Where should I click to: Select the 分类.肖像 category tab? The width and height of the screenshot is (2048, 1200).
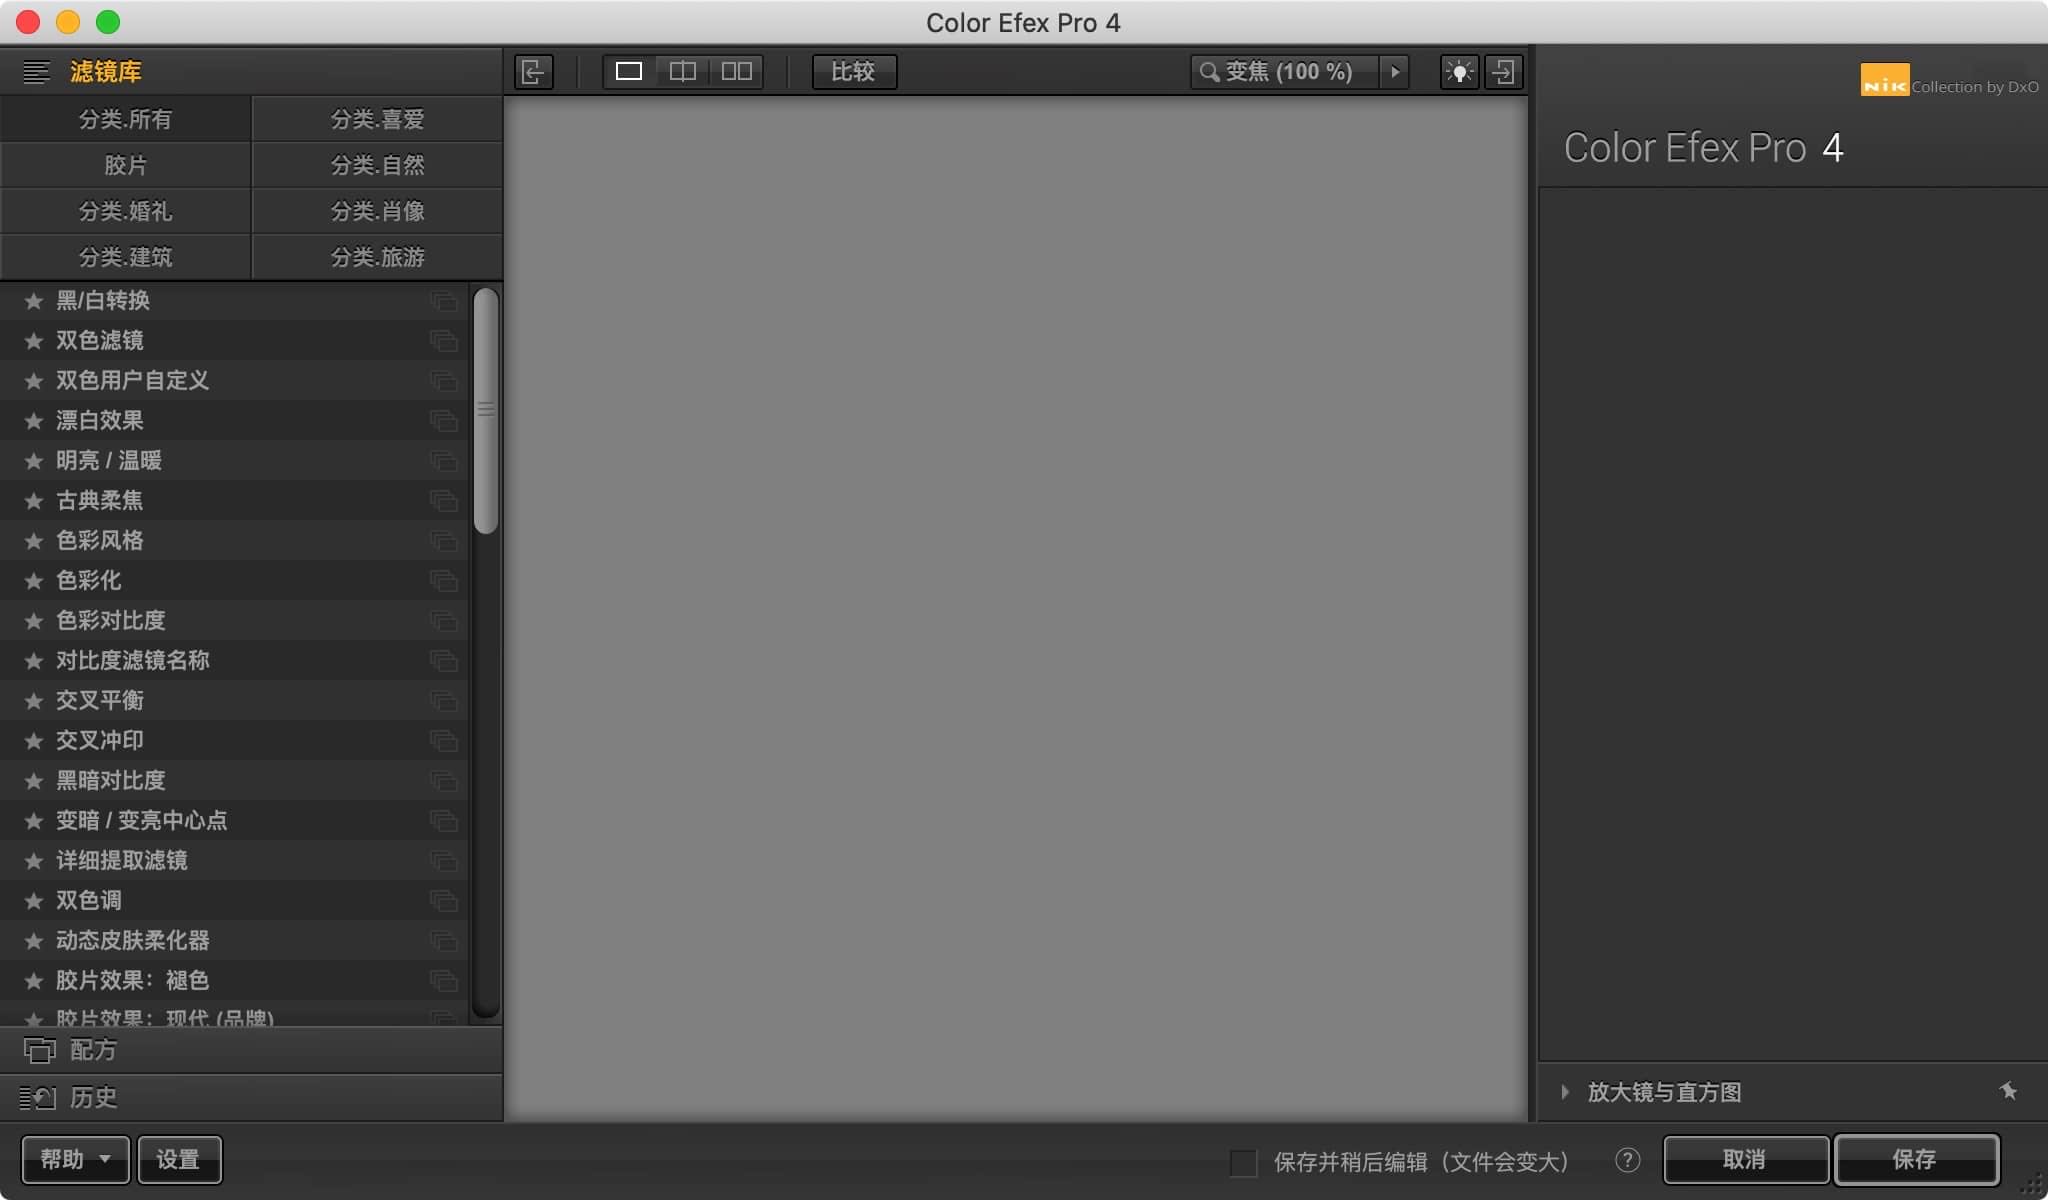click(x=377, y=211)
